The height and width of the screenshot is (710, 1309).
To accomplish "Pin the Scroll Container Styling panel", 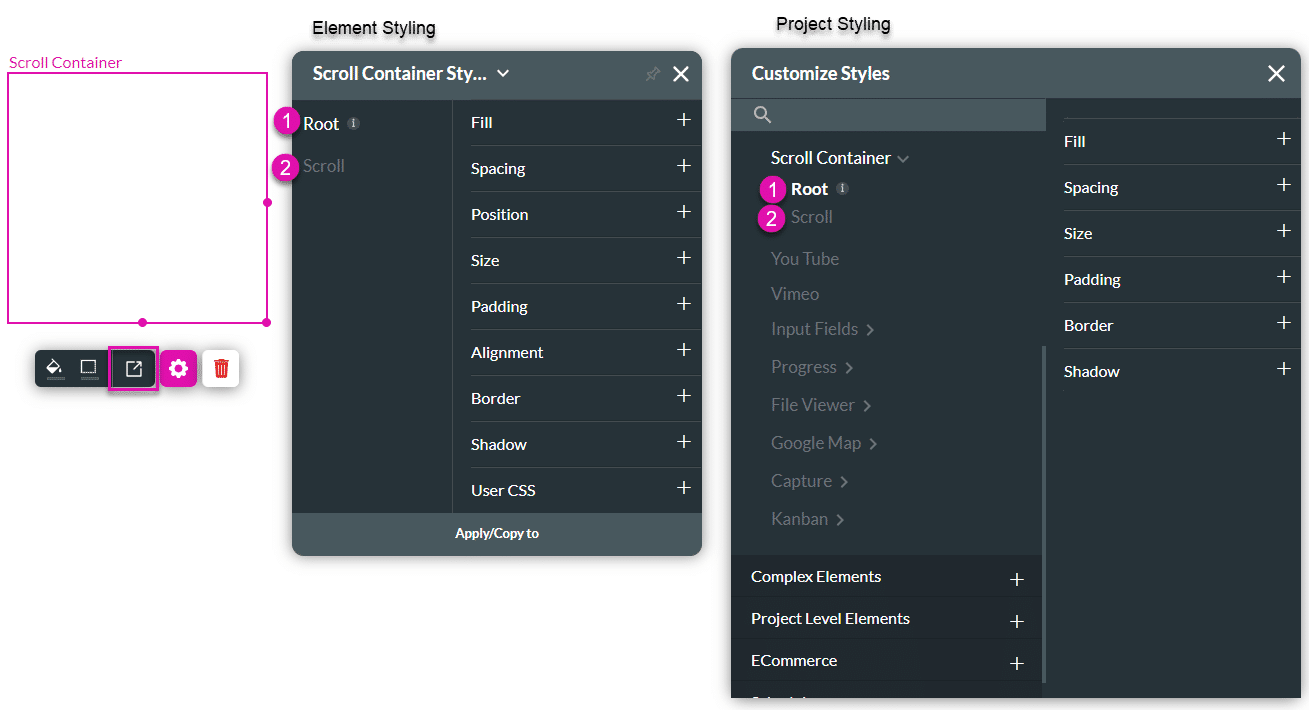I will pyautogui.click(x=652, y=73).
